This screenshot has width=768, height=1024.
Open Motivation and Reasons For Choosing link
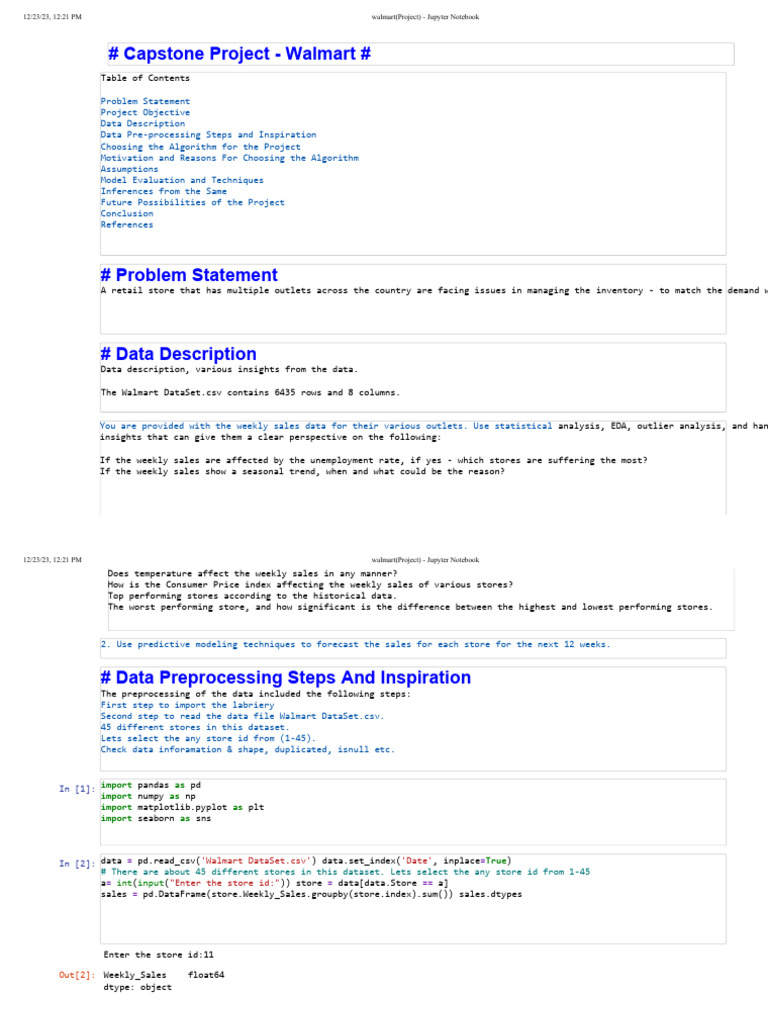(229, 158)
